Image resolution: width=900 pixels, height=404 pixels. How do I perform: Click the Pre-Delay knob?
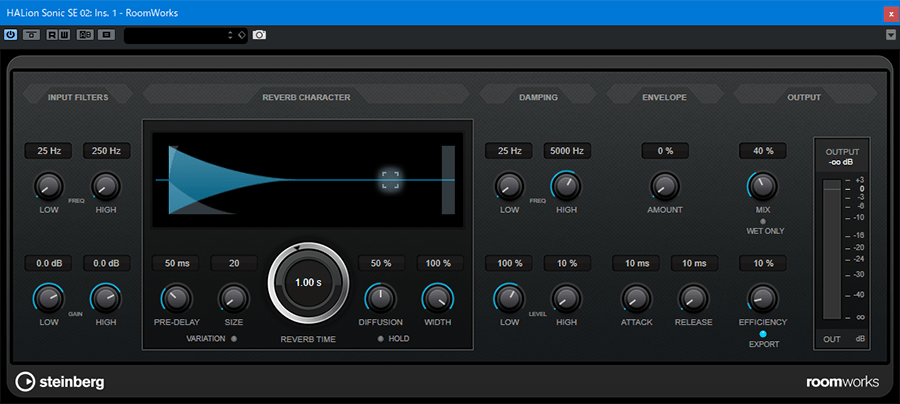click(177, 298)
